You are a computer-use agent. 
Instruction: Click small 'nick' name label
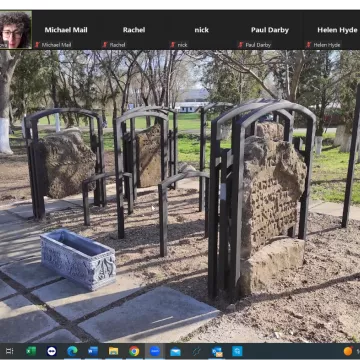pos(182,45)
